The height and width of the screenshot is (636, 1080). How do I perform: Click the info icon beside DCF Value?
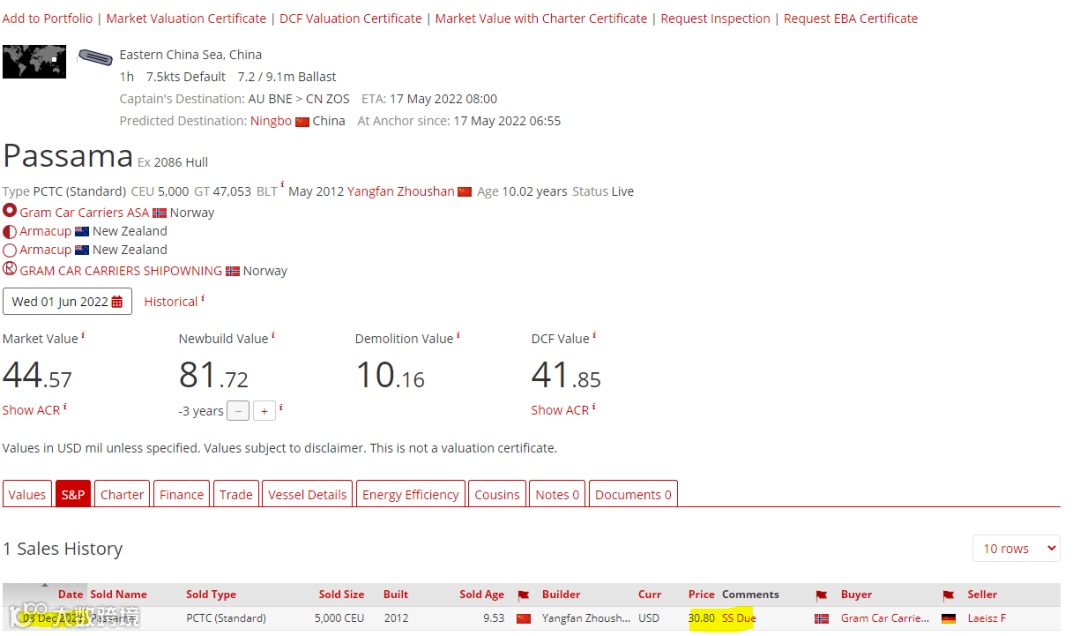point(594,336)
